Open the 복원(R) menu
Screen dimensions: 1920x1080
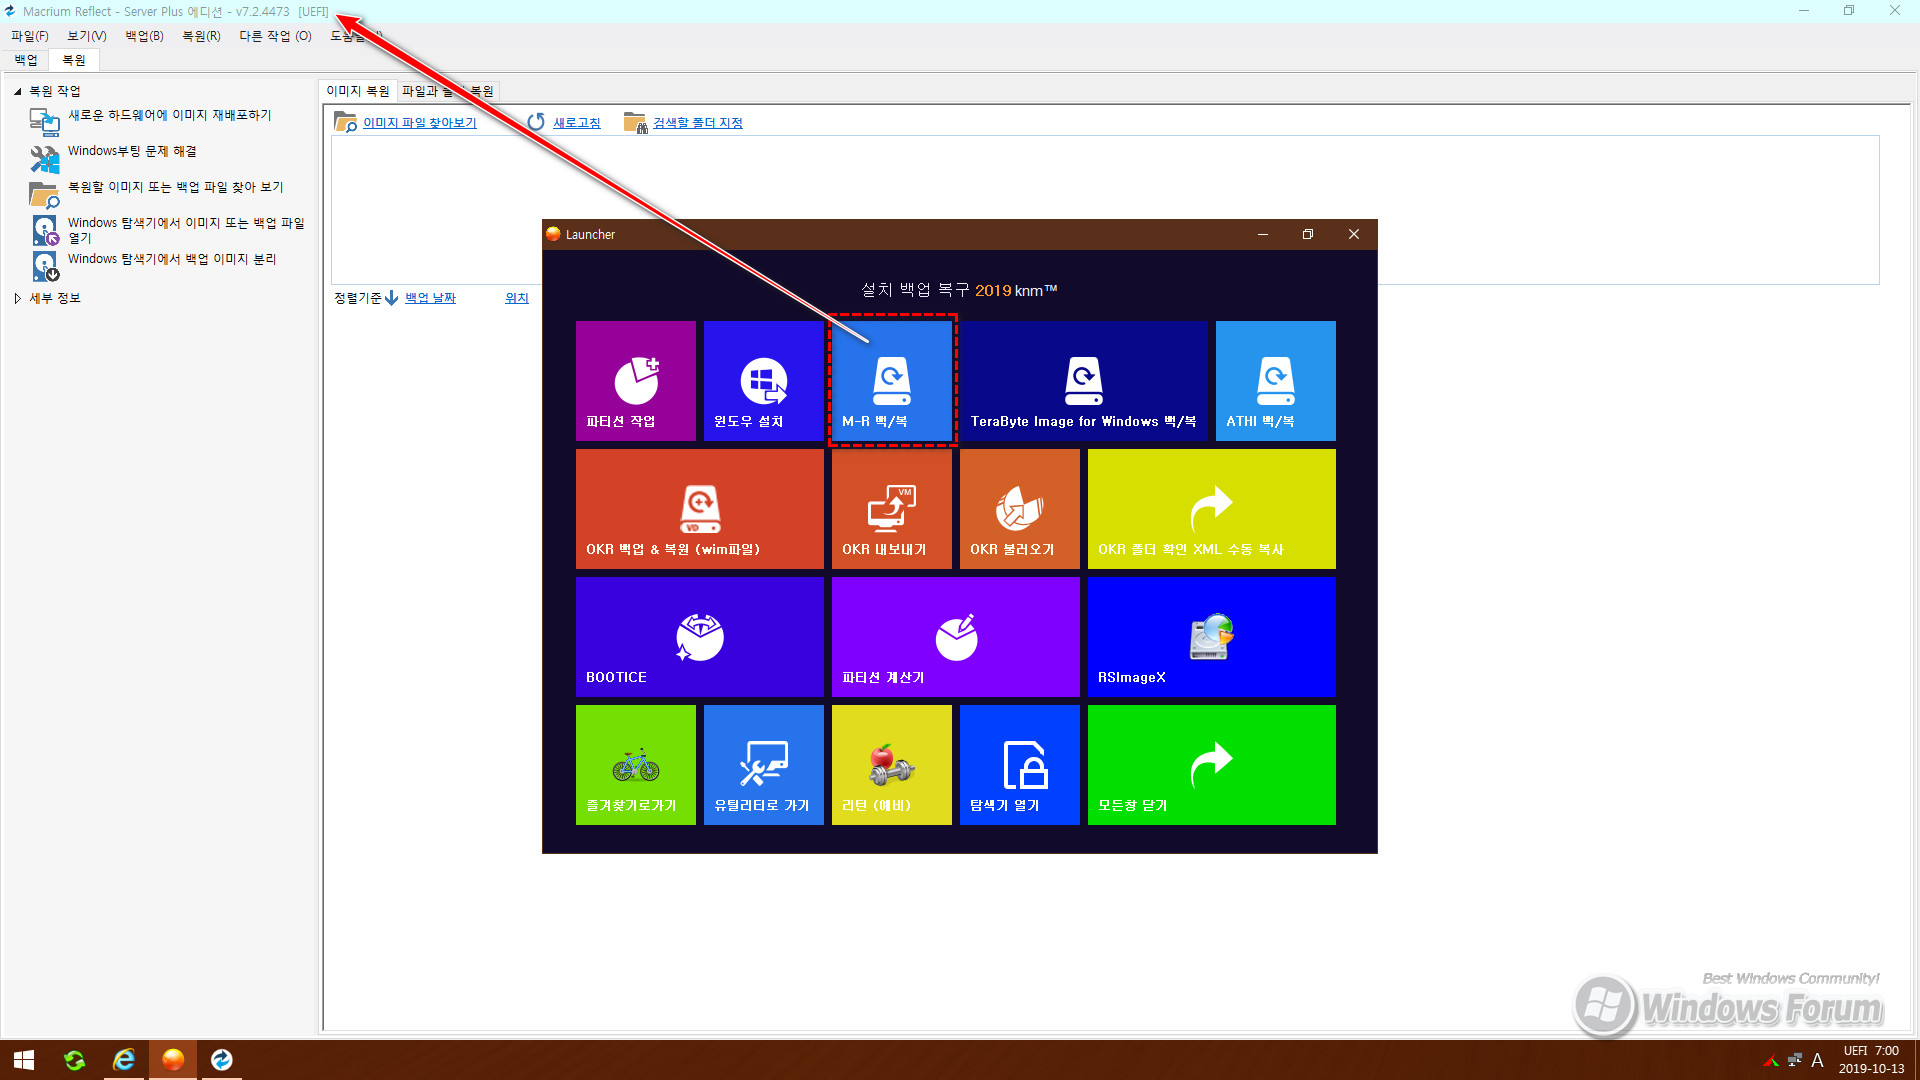click(x=201, y=36)
